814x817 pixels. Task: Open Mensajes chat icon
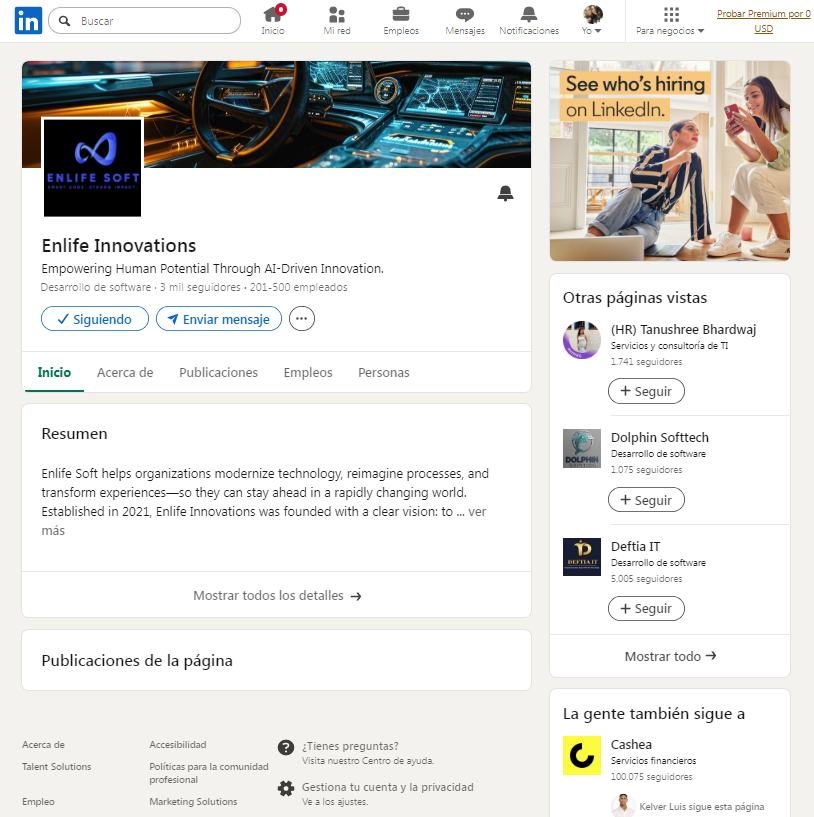point(465,21)
